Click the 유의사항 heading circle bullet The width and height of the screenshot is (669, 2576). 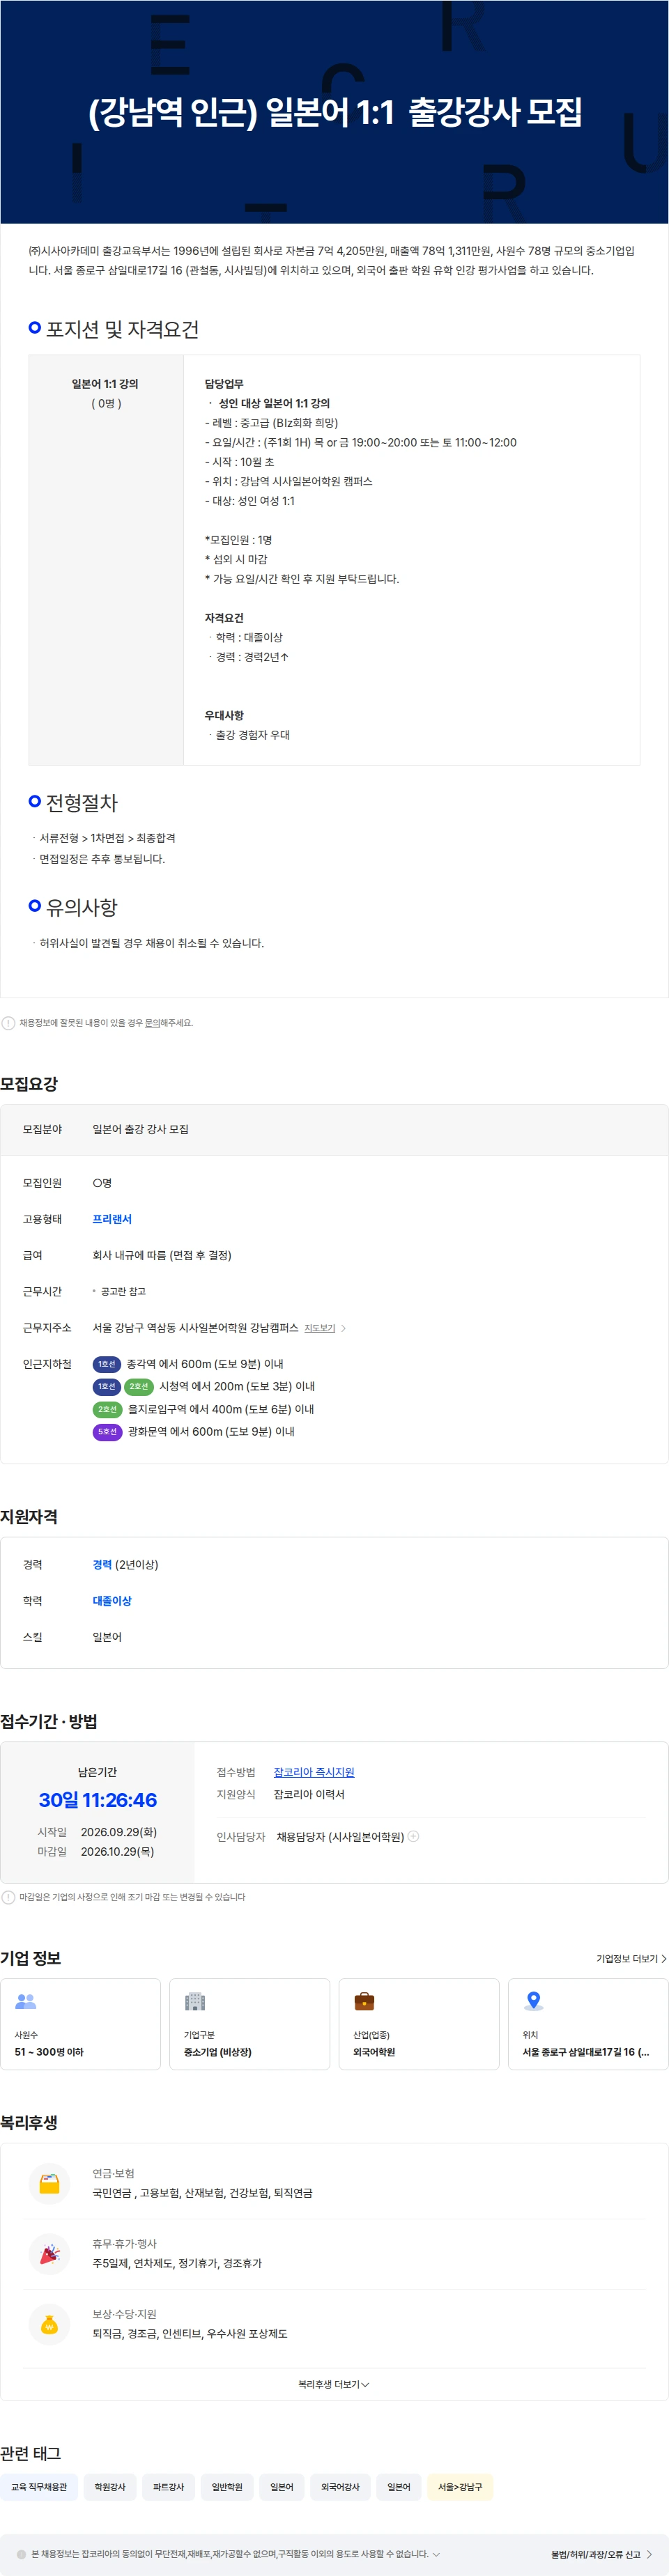tap(35, 906)
